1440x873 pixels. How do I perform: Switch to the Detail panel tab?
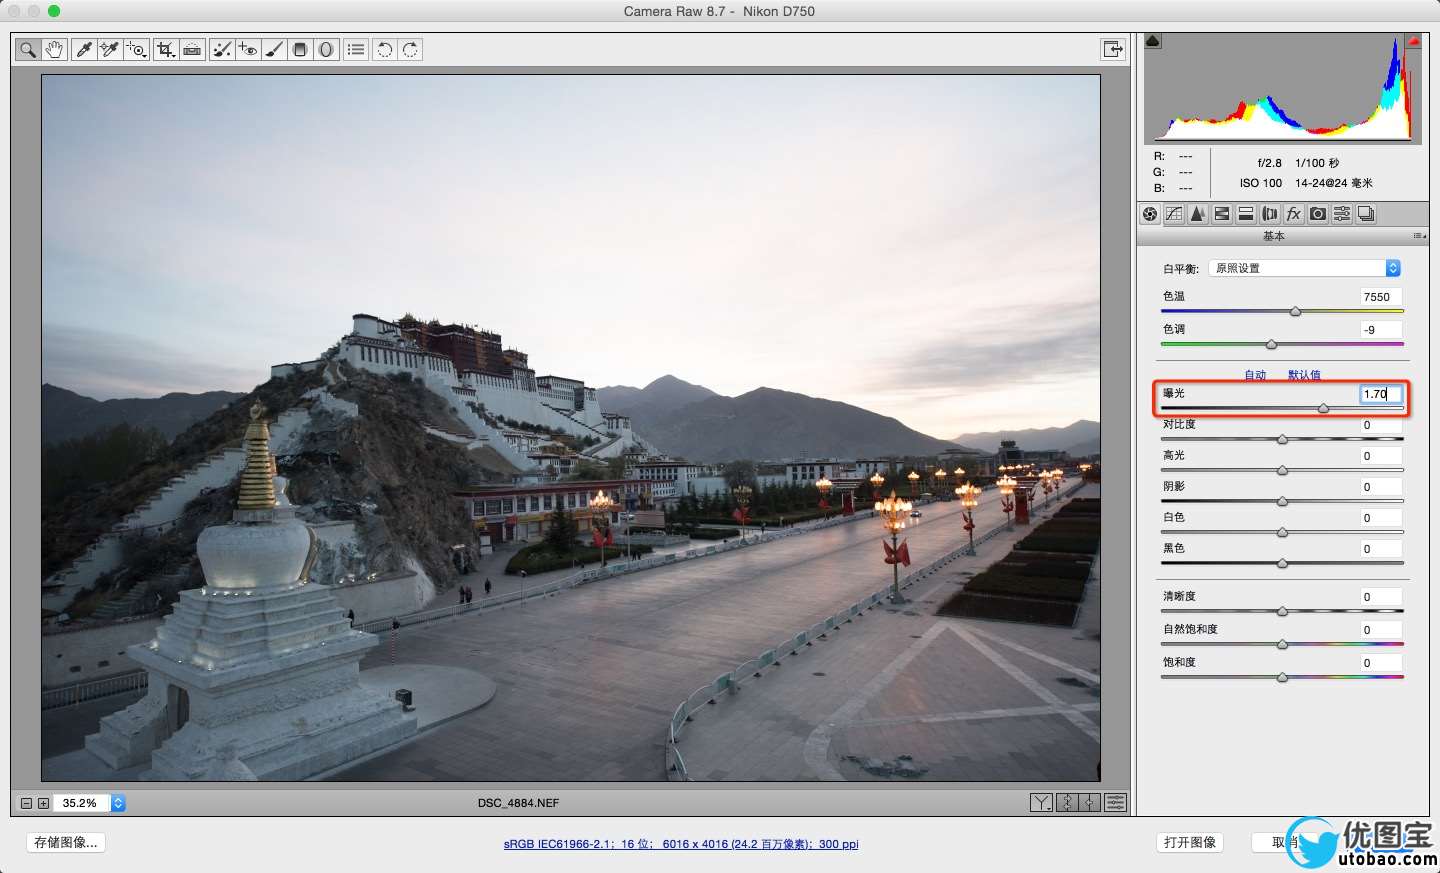(x=1198, y=213)
